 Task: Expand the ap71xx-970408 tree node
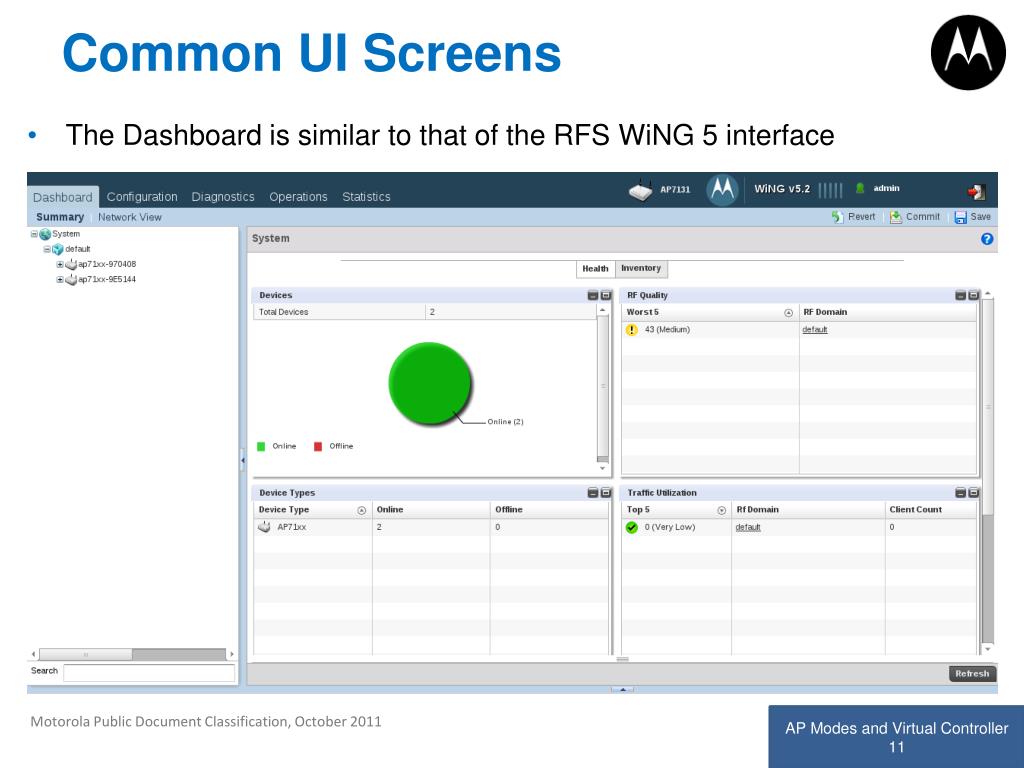(59, 264)
